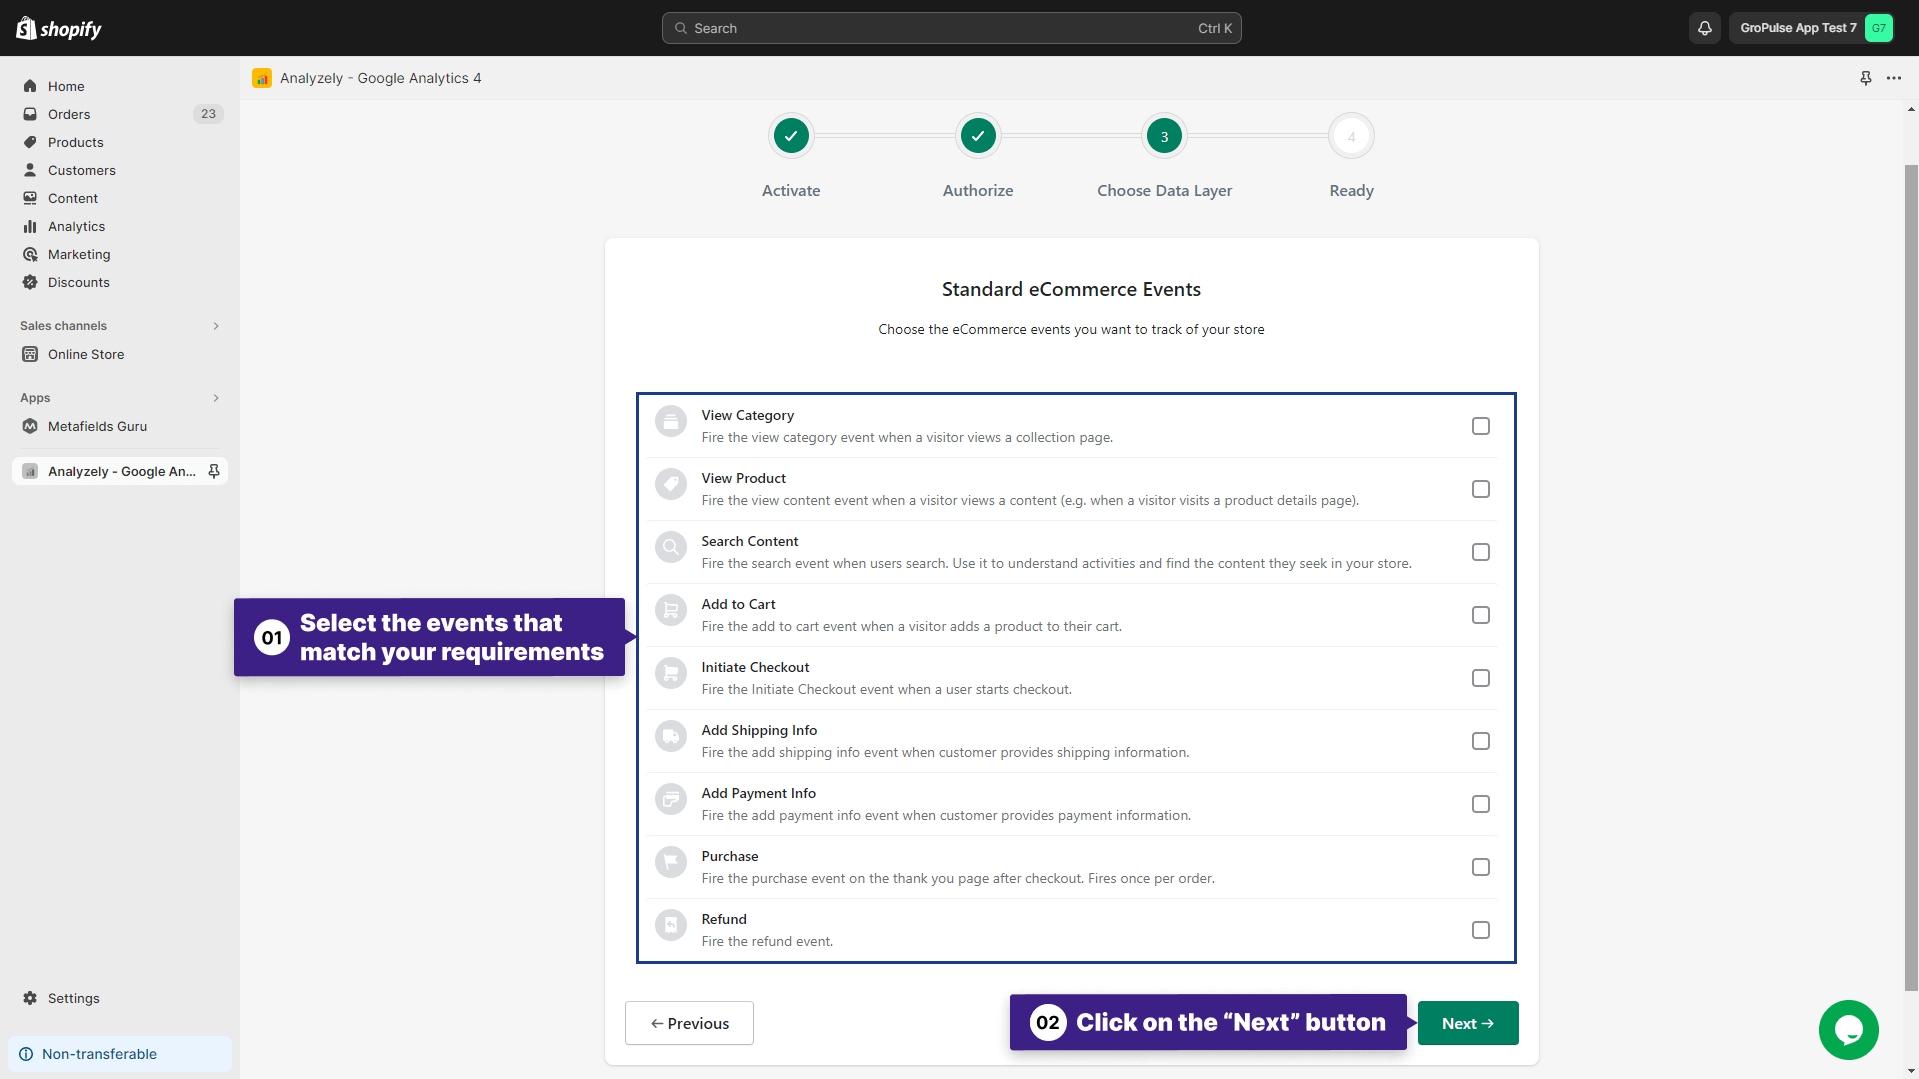The height and width of the screenshot is (1079, 1919).
Task: Click the Products tag icon
Action: [x=30, y=142]
